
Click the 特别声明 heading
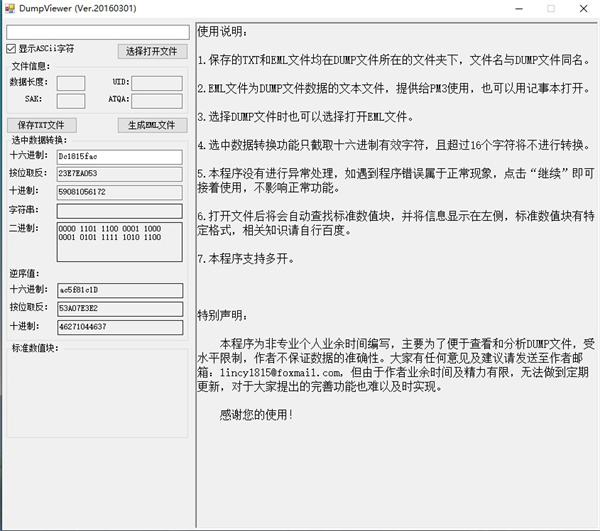coord(222,316)
